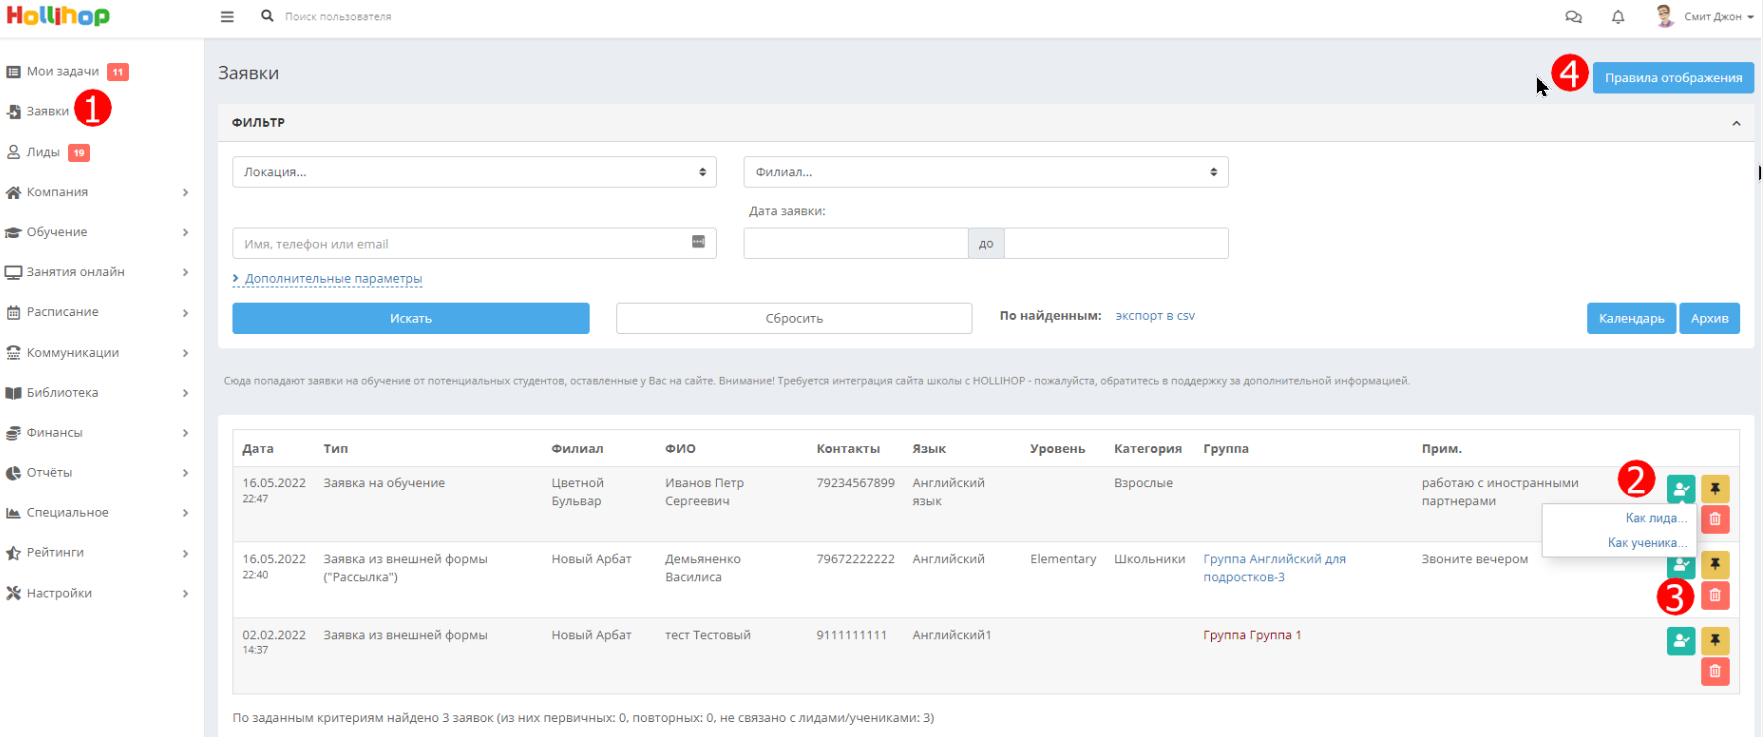Expand the Обучение sidebar section
Viewport: 1763px width, 737px height.
point(98,232)
